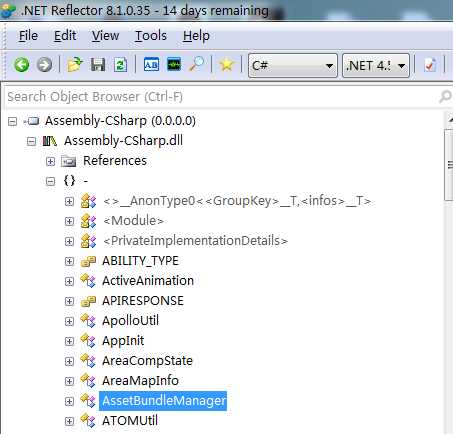The height and width of the screenshot is (434, 453).
Task: Click the AssetBundleManager class icon
Action: coord(88,401)
